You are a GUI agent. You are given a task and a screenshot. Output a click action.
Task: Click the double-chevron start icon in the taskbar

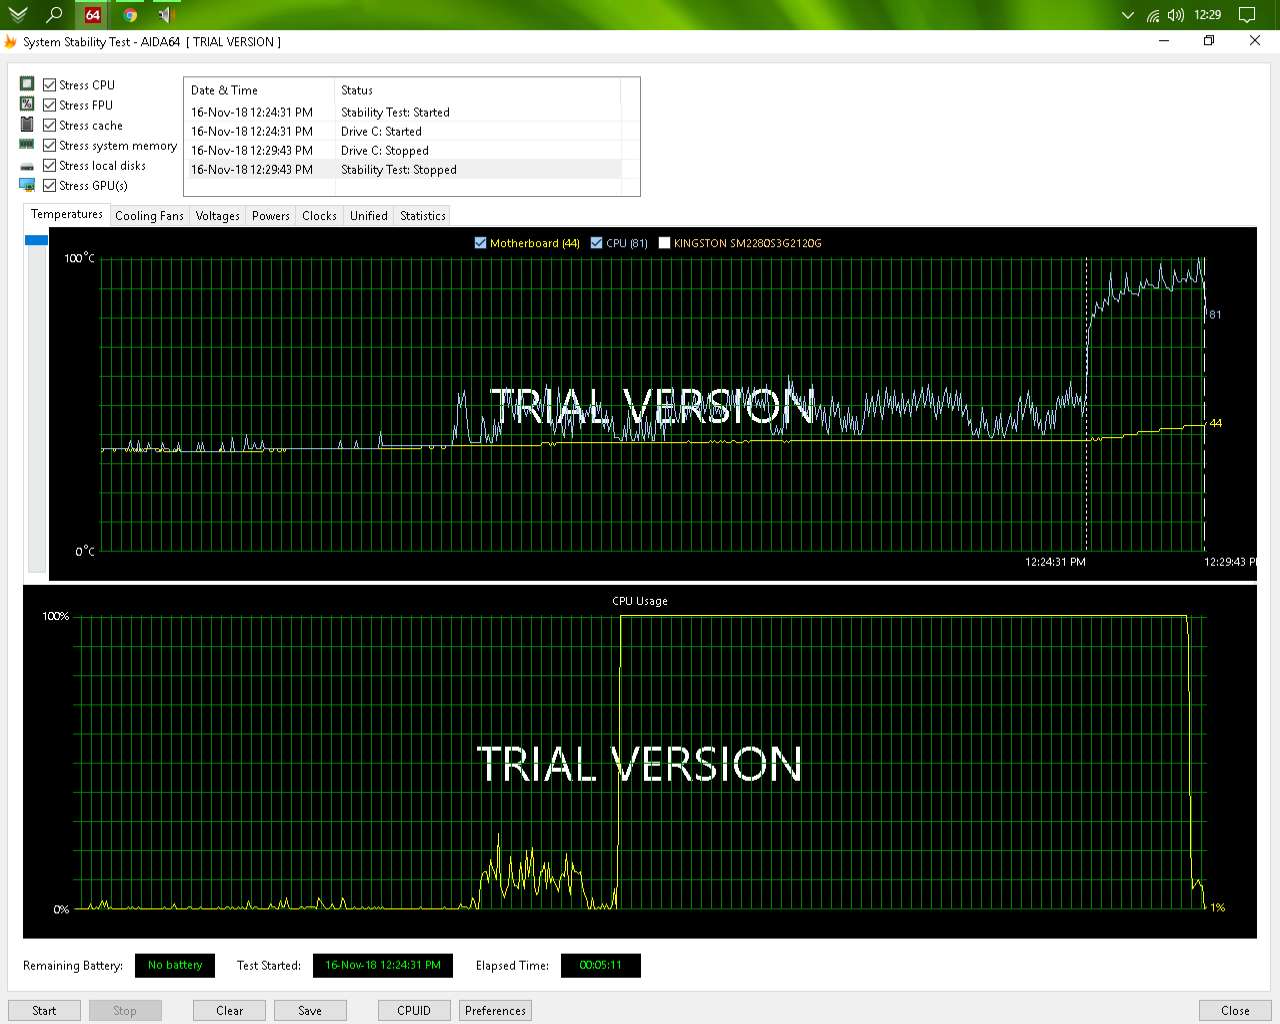tap(18, 15)
